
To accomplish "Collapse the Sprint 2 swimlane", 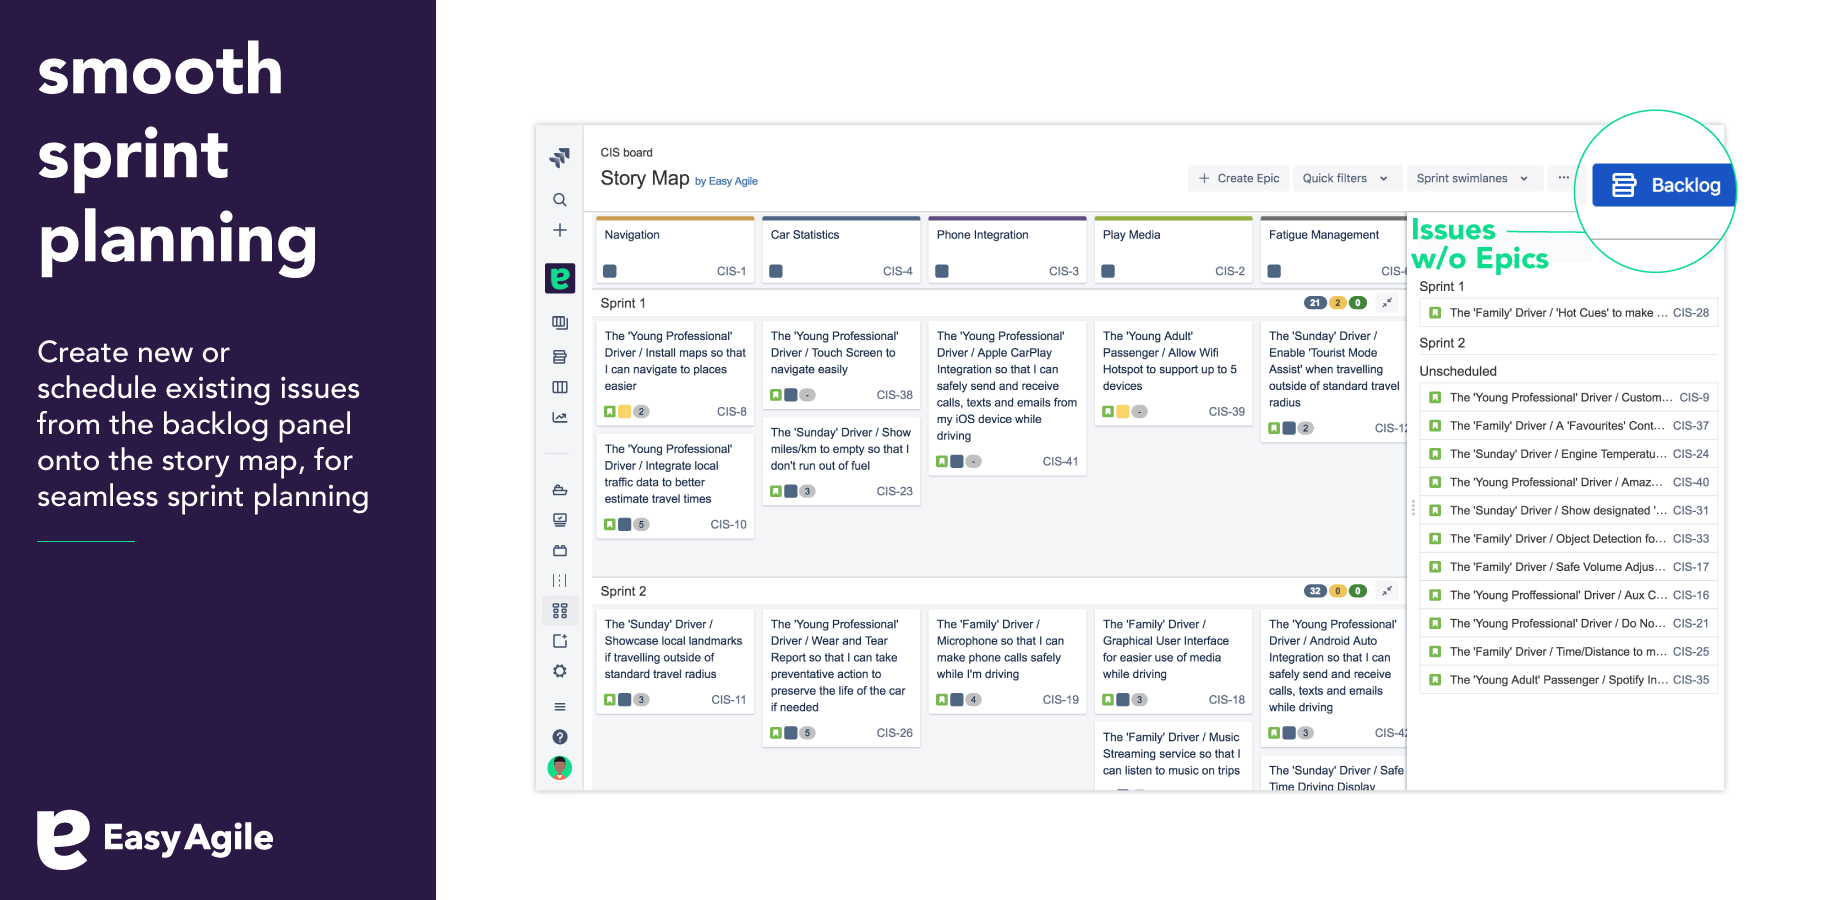I will click(1387, 591).
